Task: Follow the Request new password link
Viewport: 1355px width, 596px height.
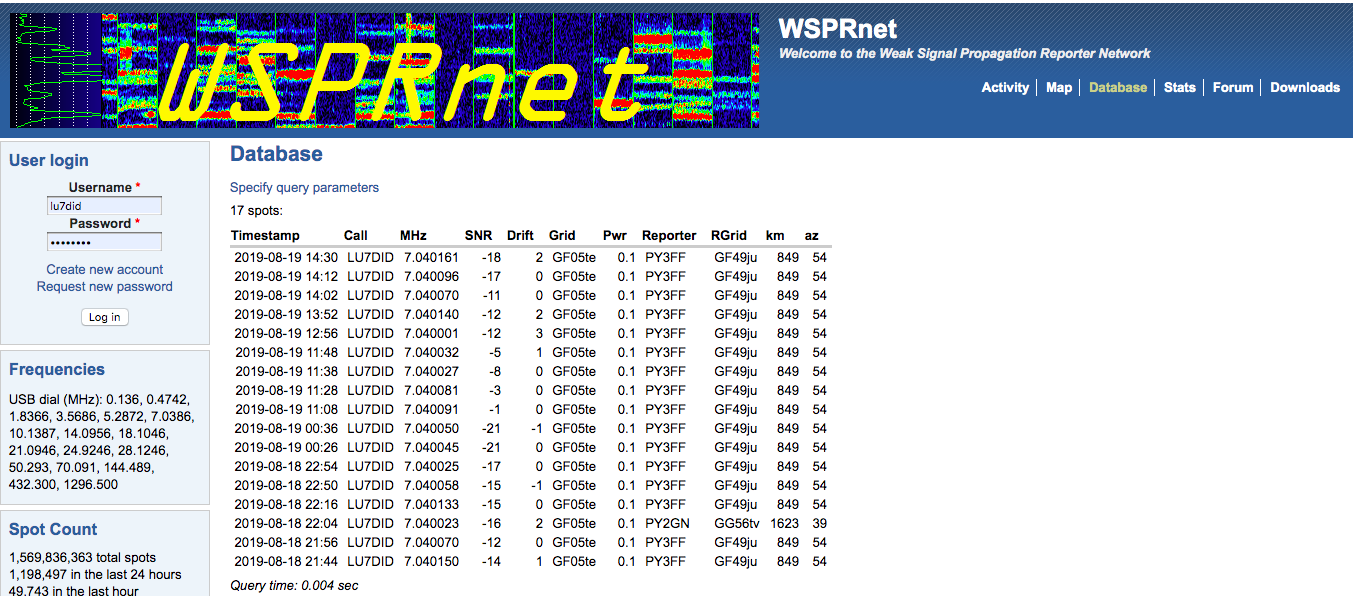Action: click(105, 286)
